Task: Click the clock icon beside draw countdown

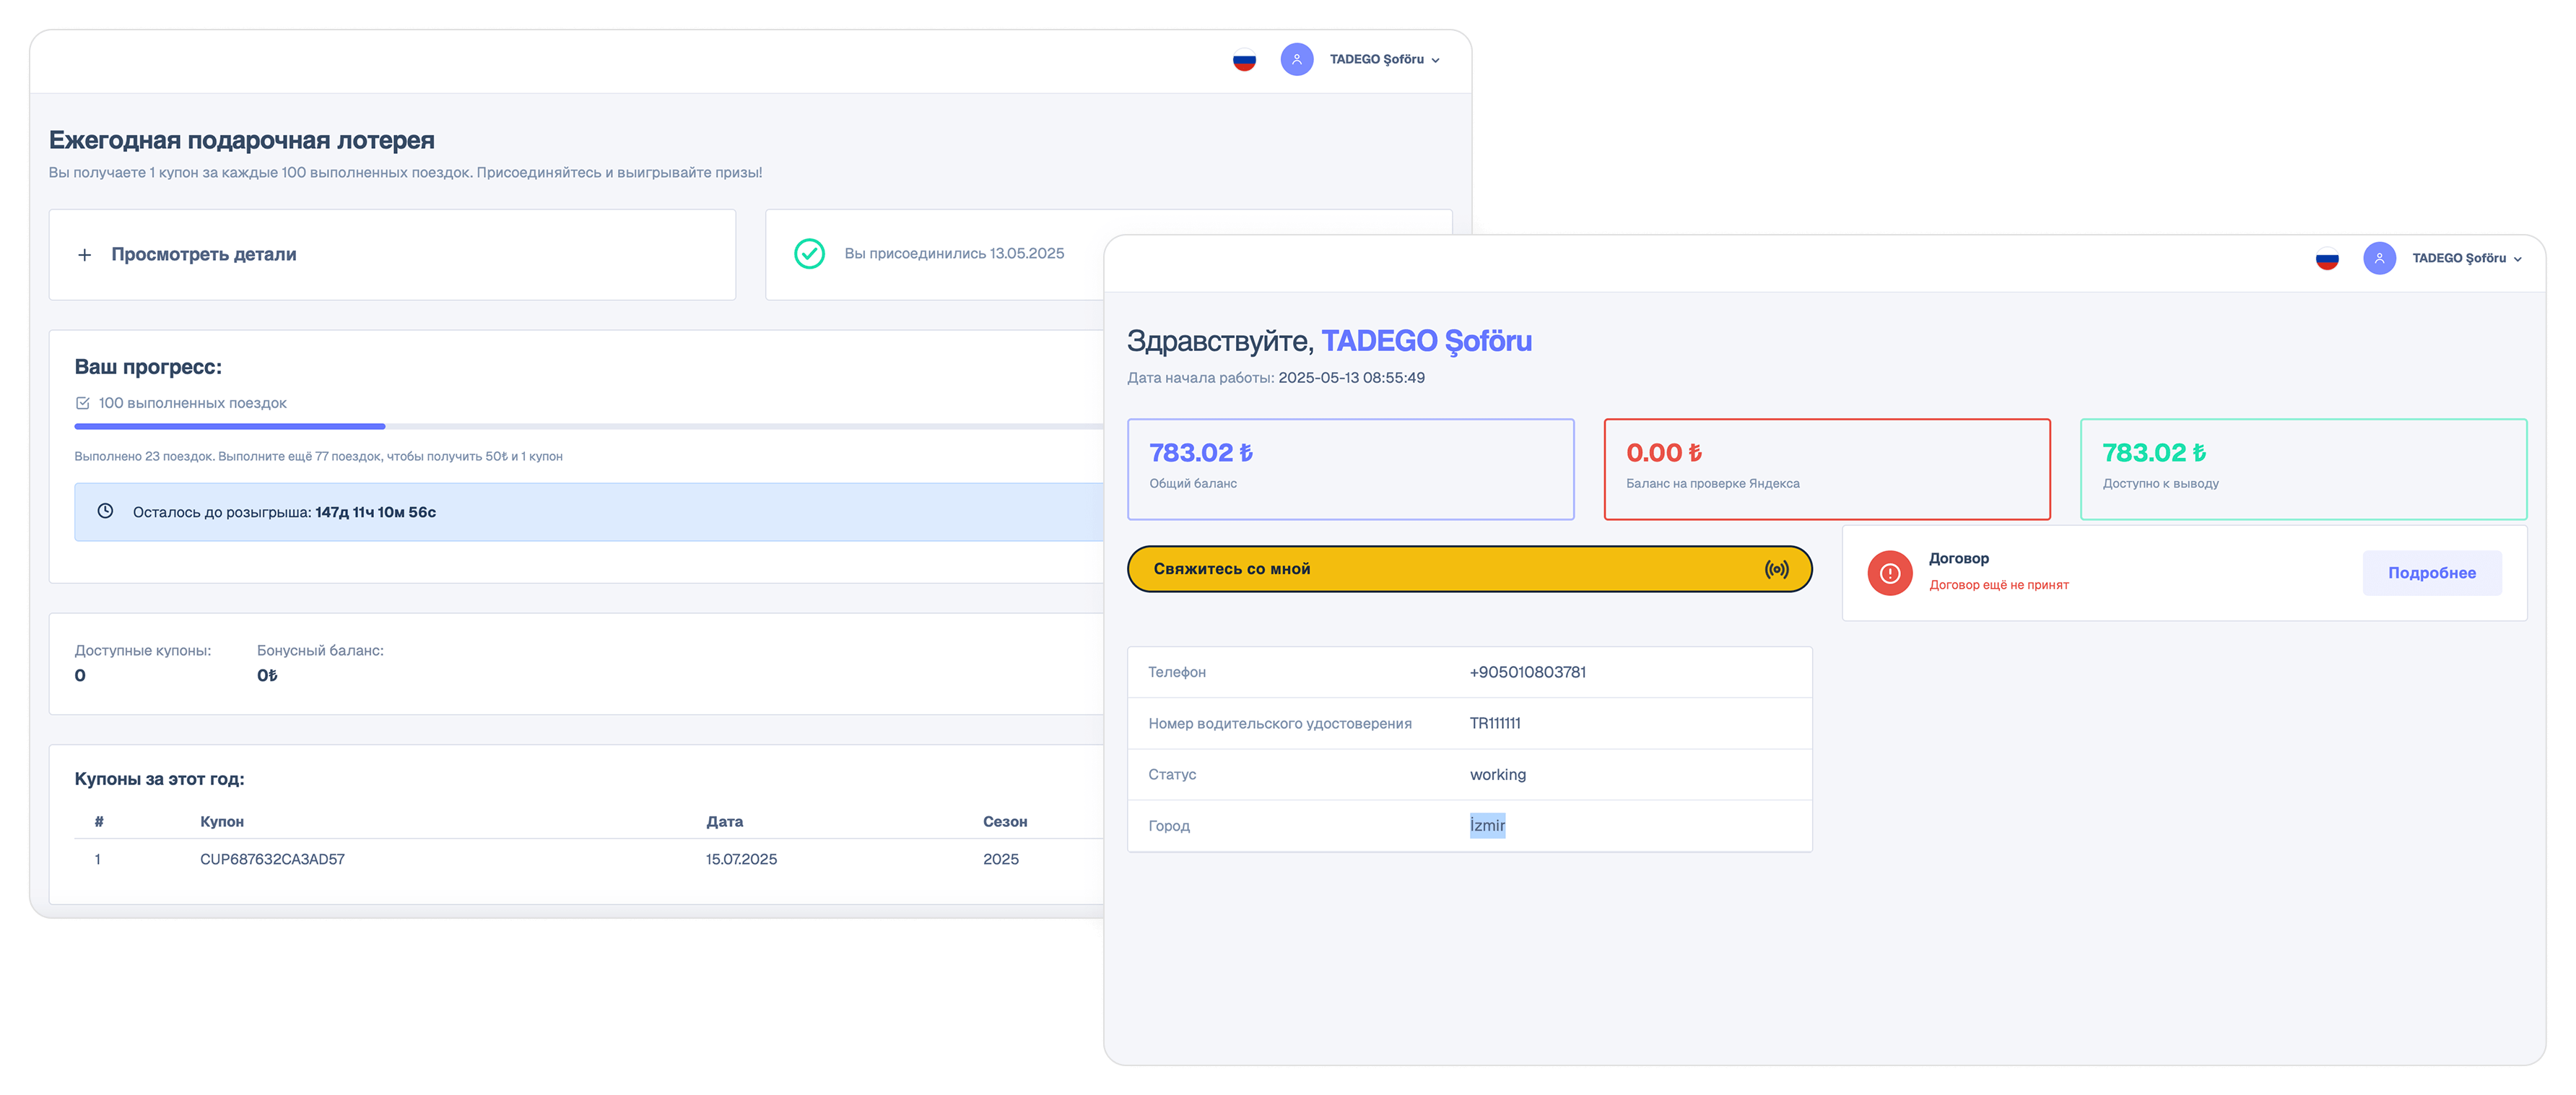Action: click(105, 511)
